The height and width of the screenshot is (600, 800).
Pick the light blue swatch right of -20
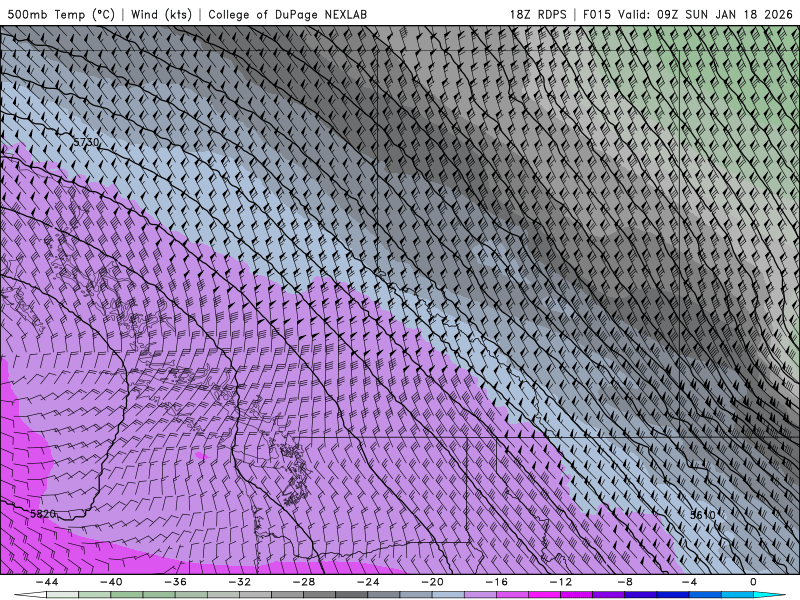tap(448, 595)
